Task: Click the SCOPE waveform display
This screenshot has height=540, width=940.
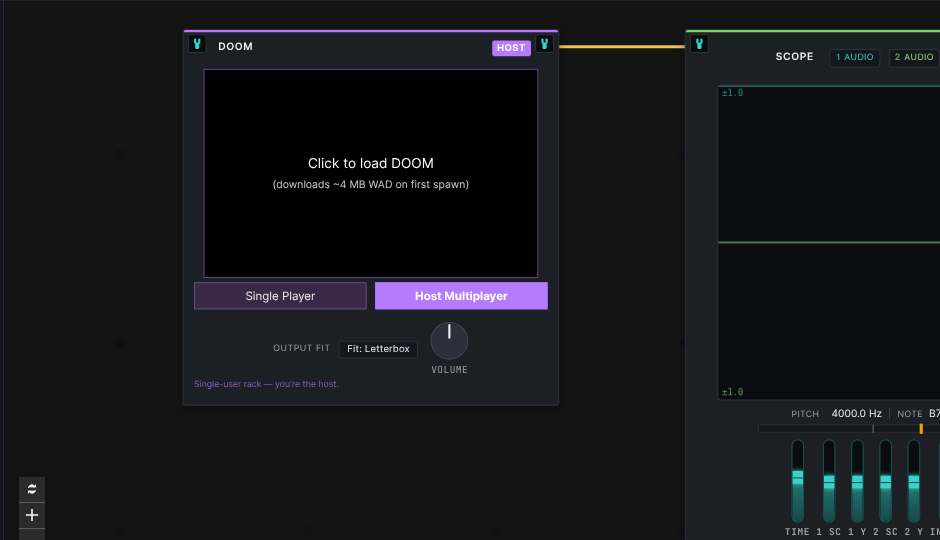Action: 829,242
